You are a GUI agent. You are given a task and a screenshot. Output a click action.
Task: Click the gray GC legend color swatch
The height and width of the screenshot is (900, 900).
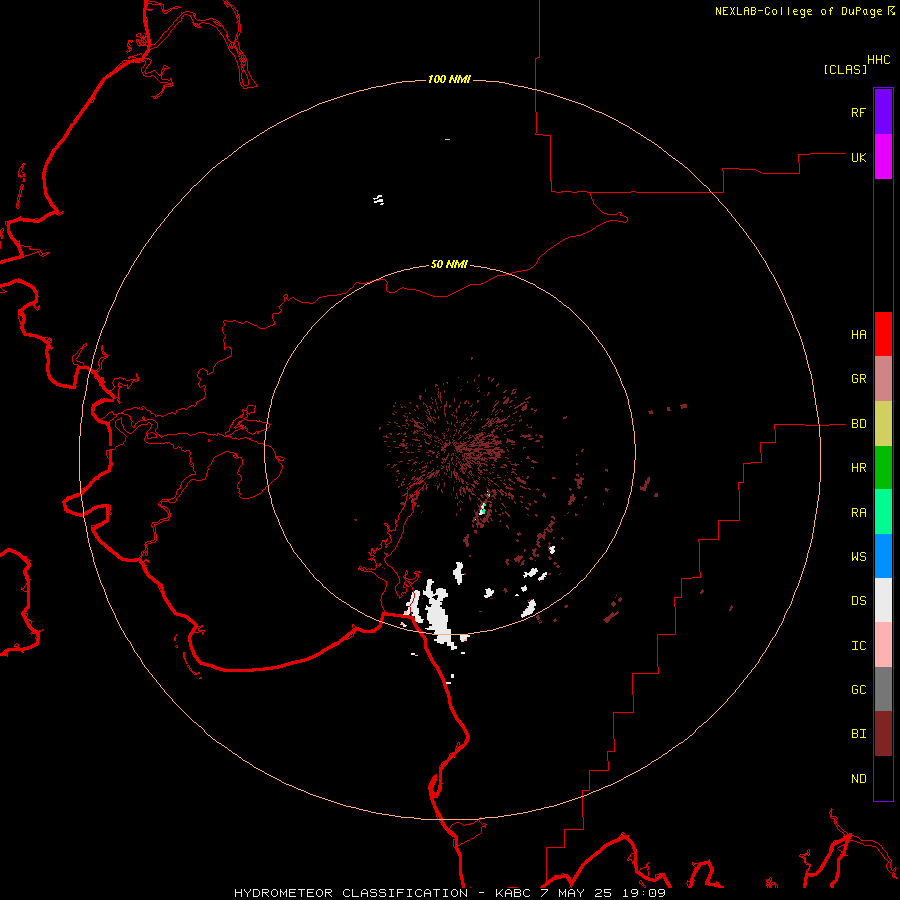883,689
